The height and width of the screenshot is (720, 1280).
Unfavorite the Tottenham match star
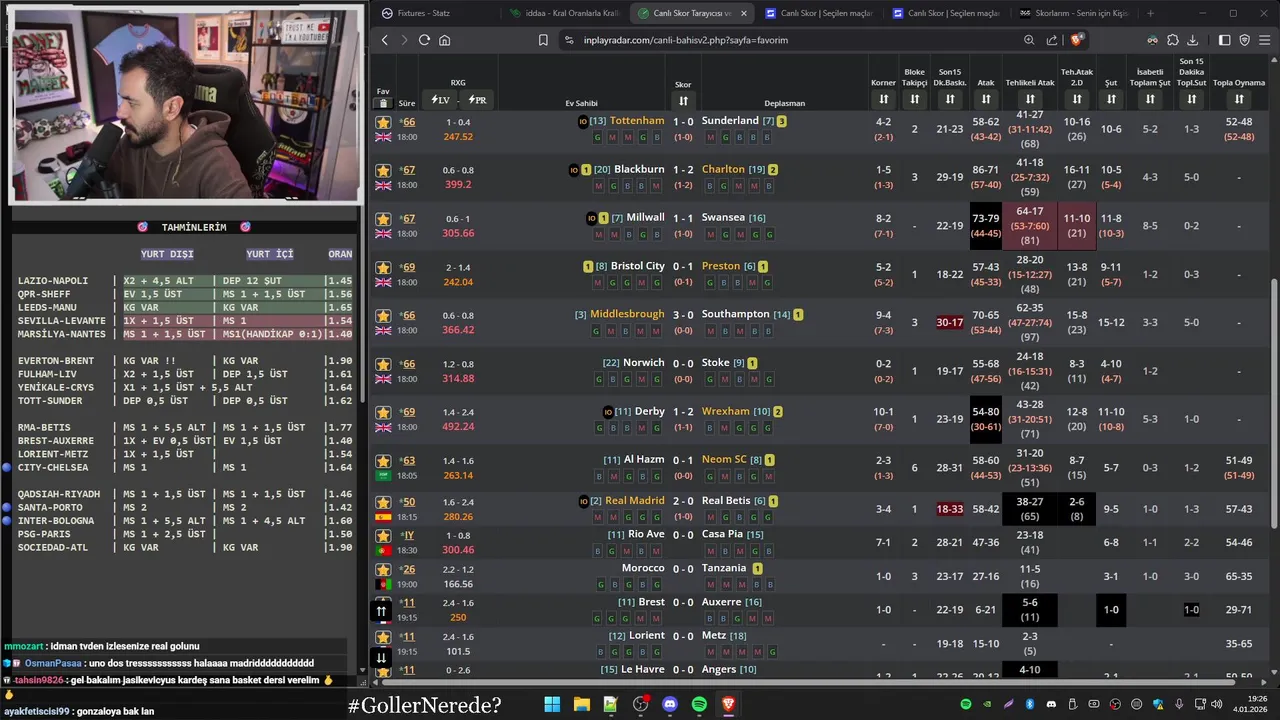[x=383, y=123]
